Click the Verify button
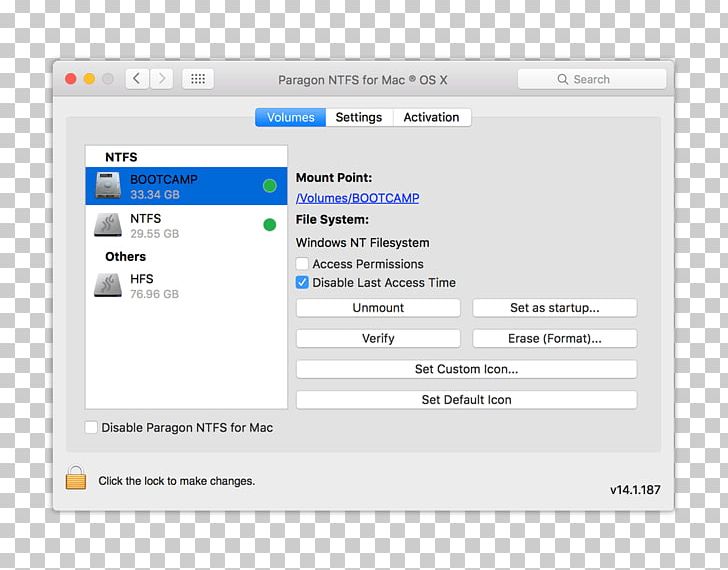Image resolution: width=728 pixels, height=570 pixels. pos(378,338)
